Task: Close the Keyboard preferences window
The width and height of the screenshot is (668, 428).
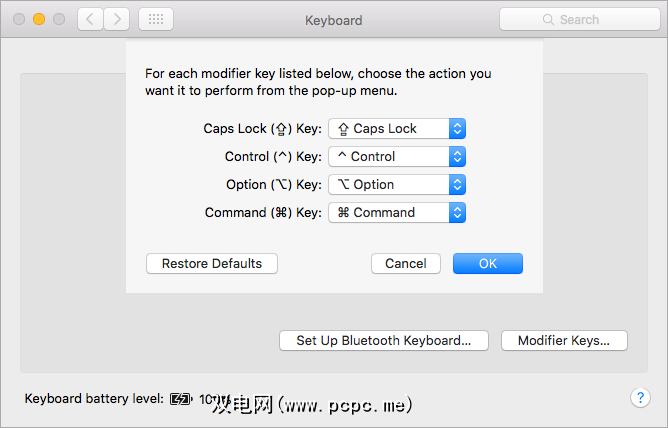Action: [x=19, y=19]
